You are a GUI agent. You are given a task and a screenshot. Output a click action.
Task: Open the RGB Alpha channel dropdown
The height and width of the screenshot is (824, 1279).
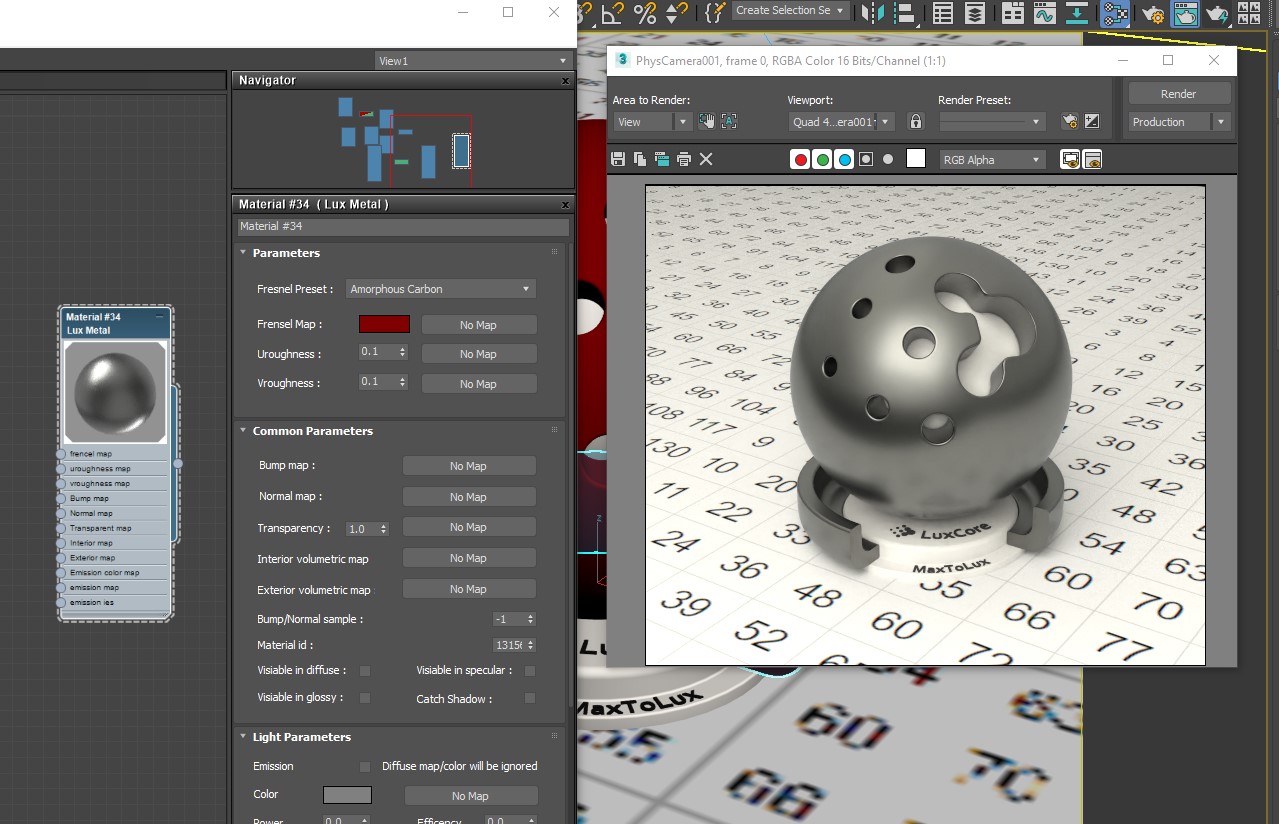(x=992, y=160)
